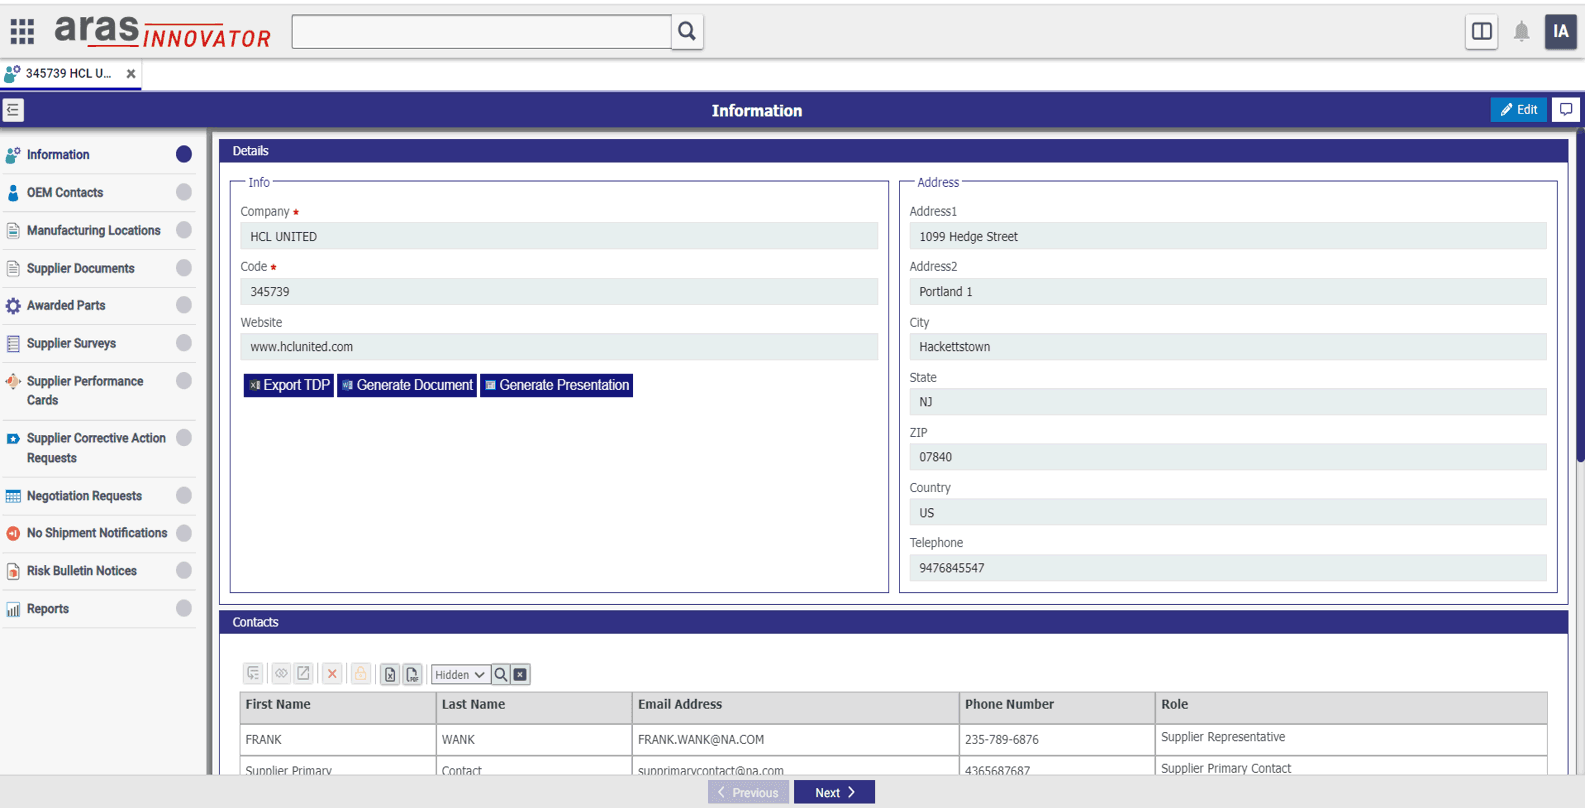This screenshot has height=808, width=1585.
Task: Collapse the sidebar navigation panel
Action: pyautogui.click(x=13, y=110)
